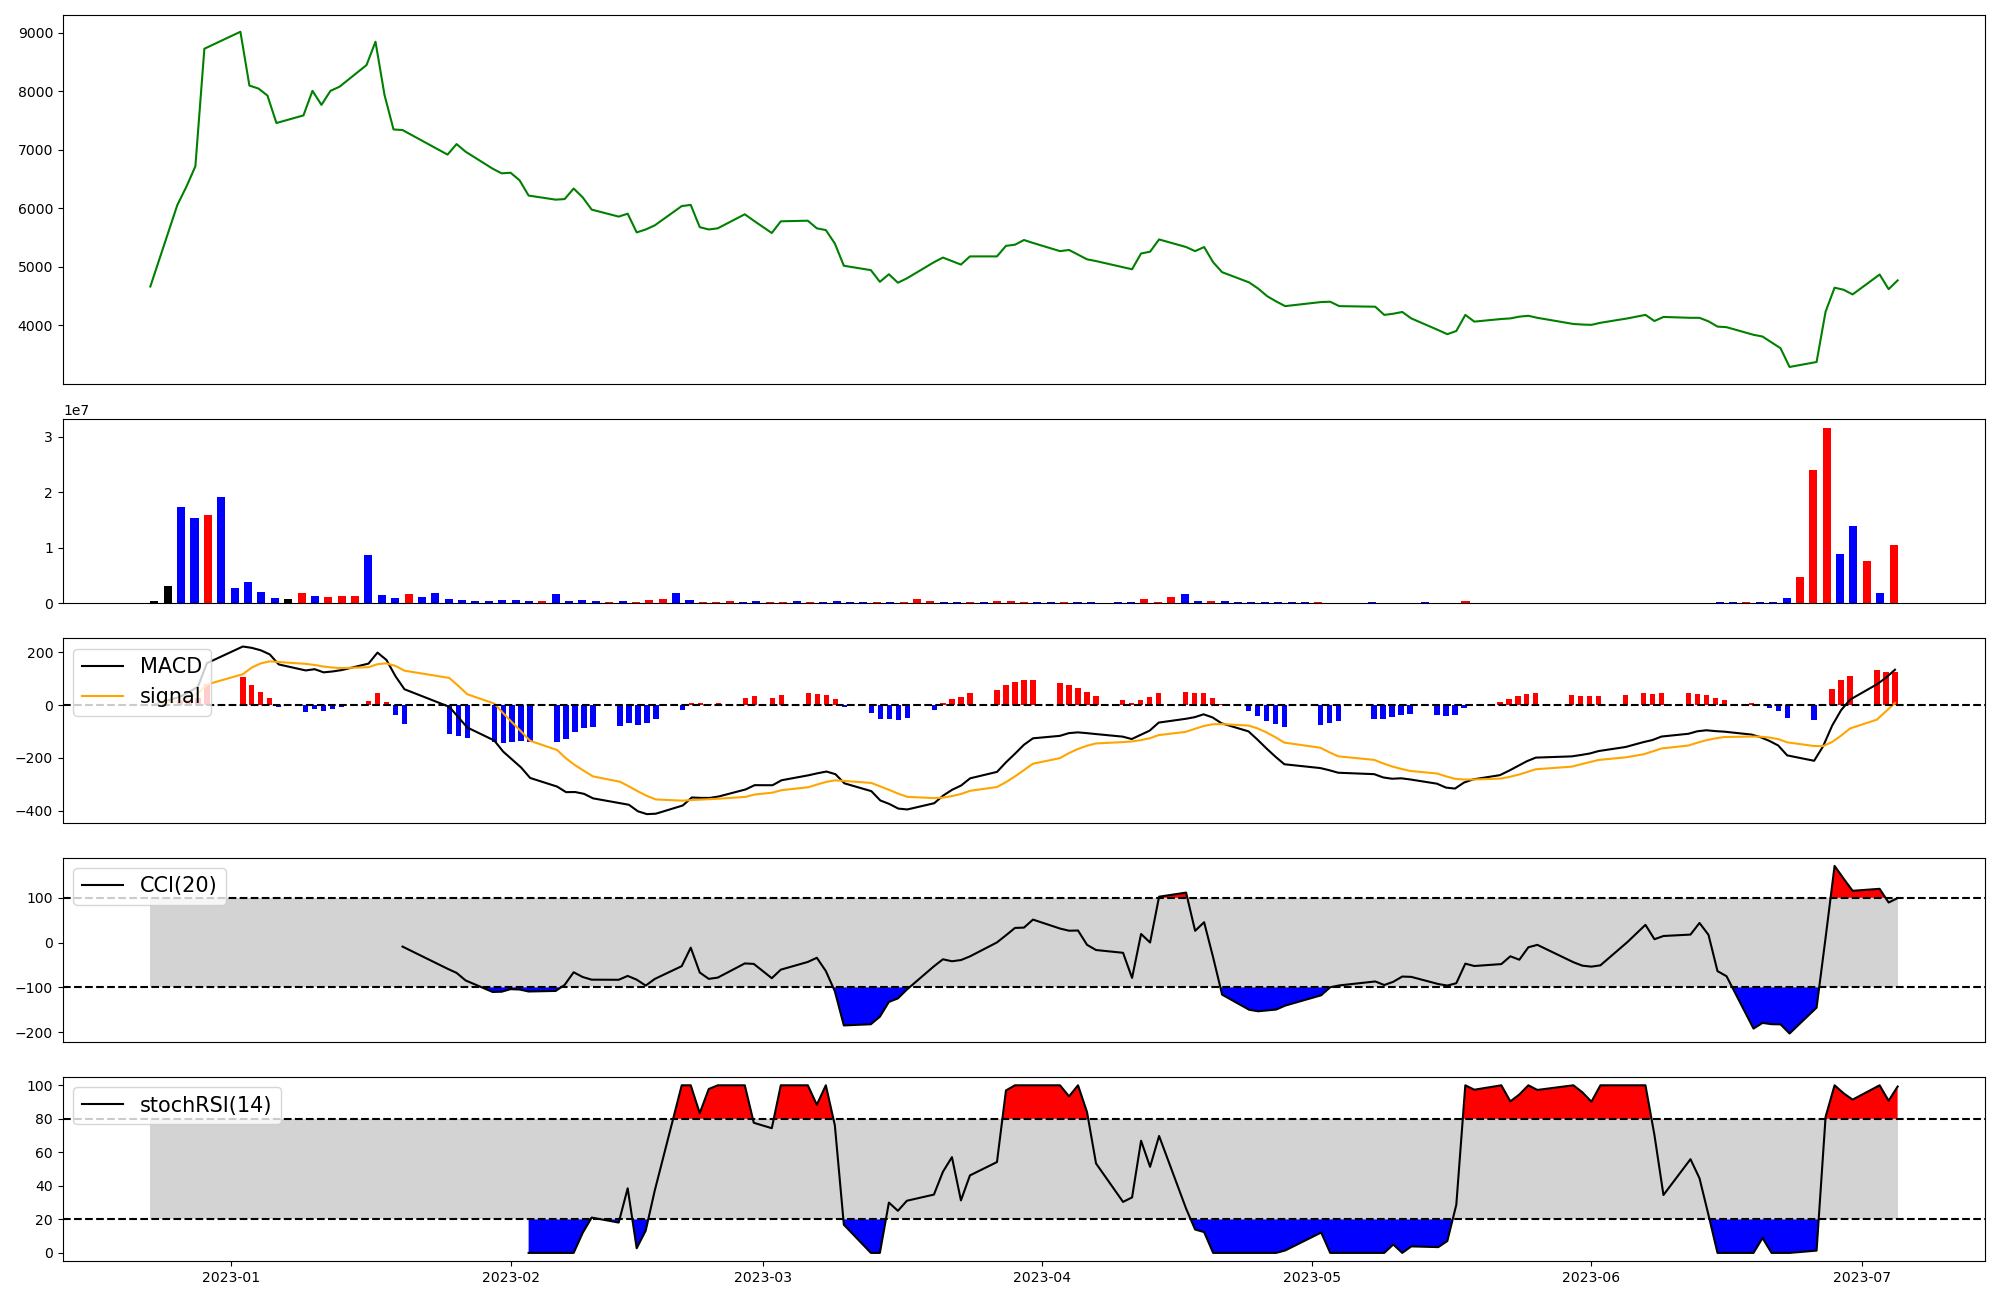Click the 80 stochRSI axis tick label
The width and height of the screenshot is (2000, 1300).
coord(44,1120)
